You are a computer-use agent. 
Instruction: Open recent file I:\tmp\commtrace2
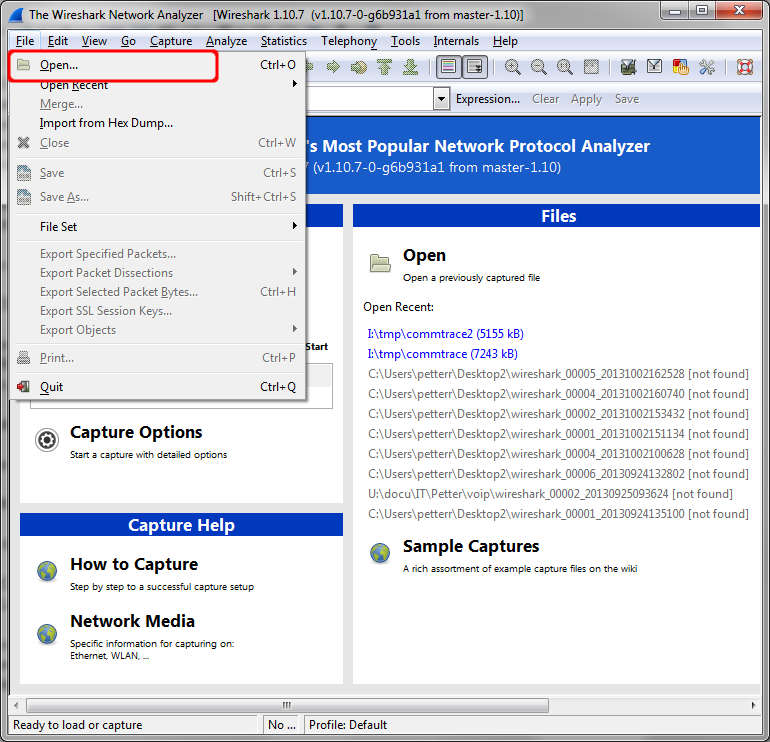coord(445,334)
